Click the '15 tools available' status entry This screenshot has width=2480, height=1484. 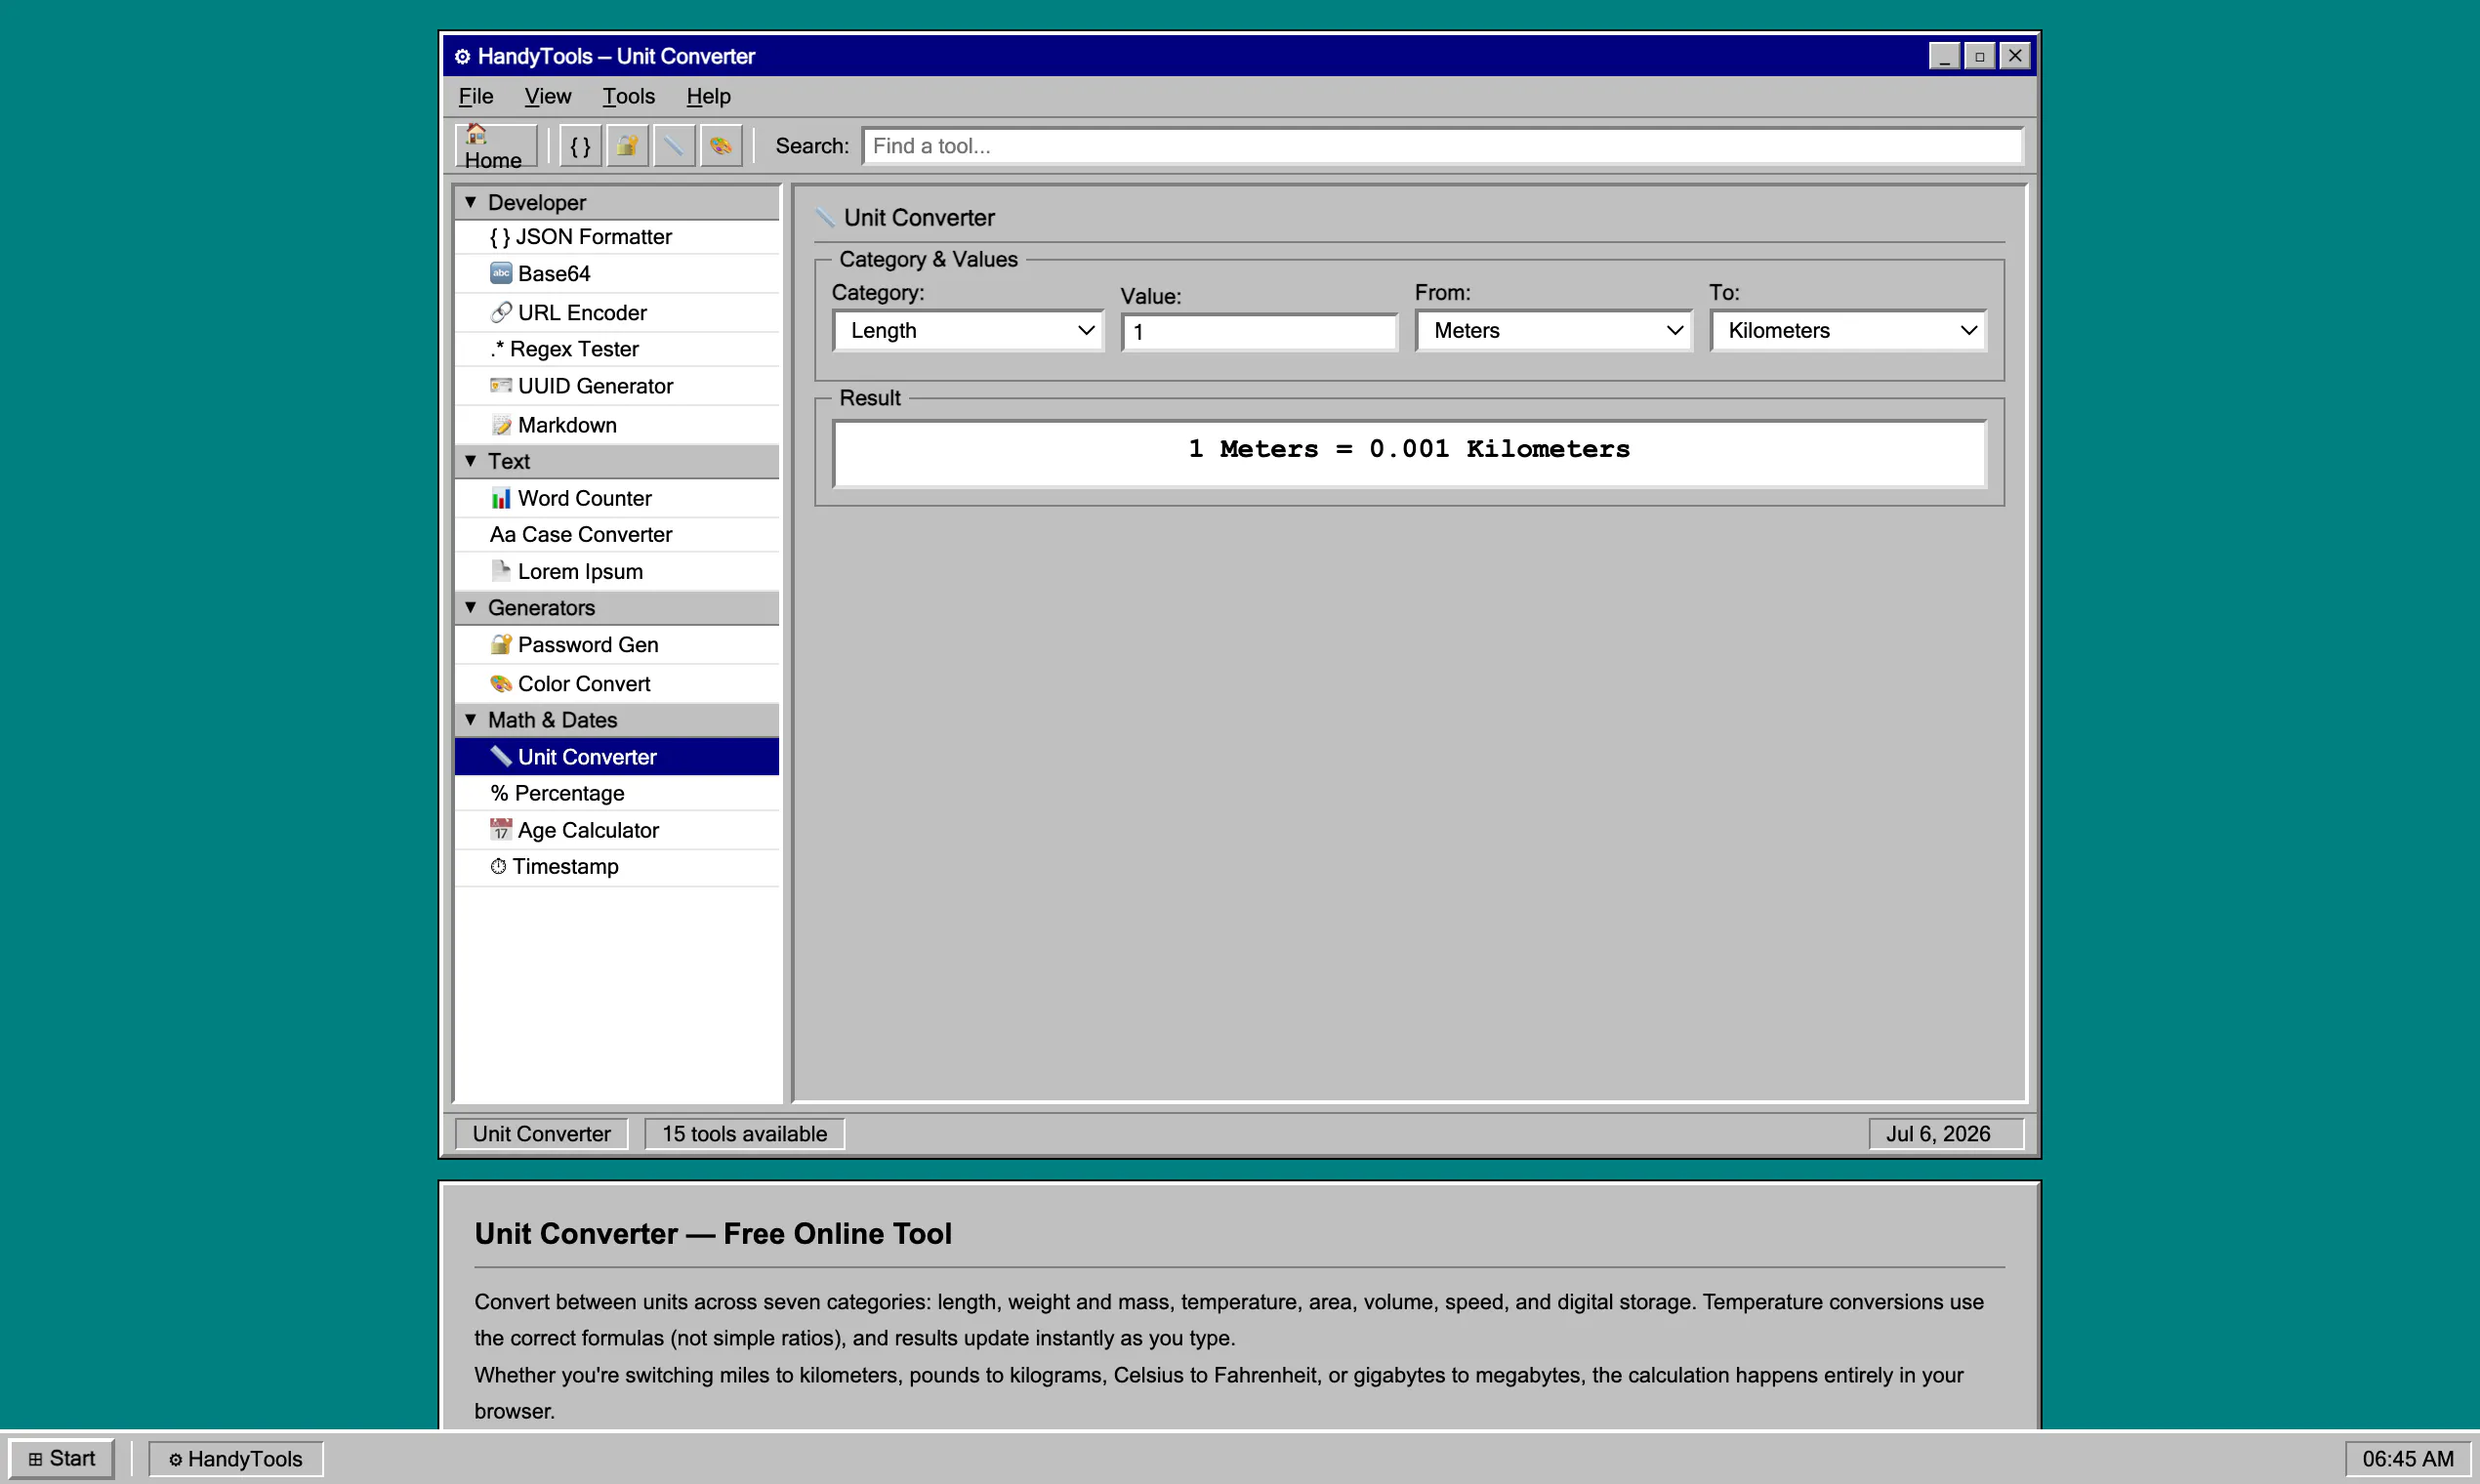(744, 1134)
